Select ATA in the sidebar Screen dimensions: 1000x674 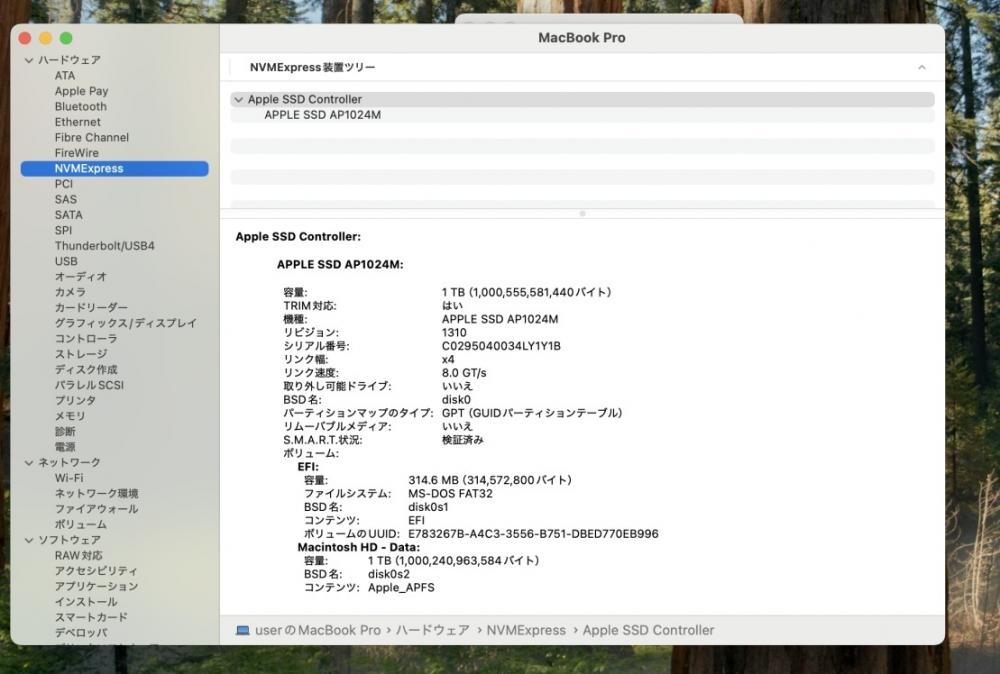(65, 75)
